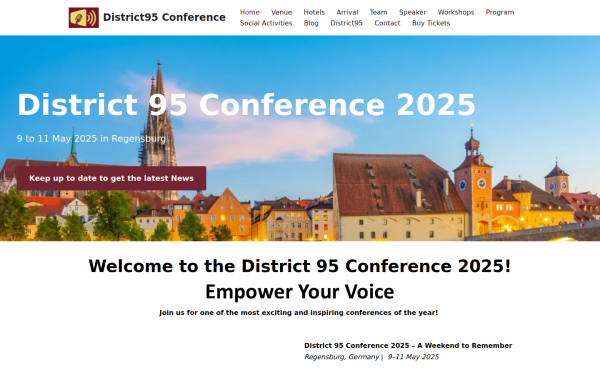
Task: Click the hero heading District 95 Conference 2025
Action: 246,105
